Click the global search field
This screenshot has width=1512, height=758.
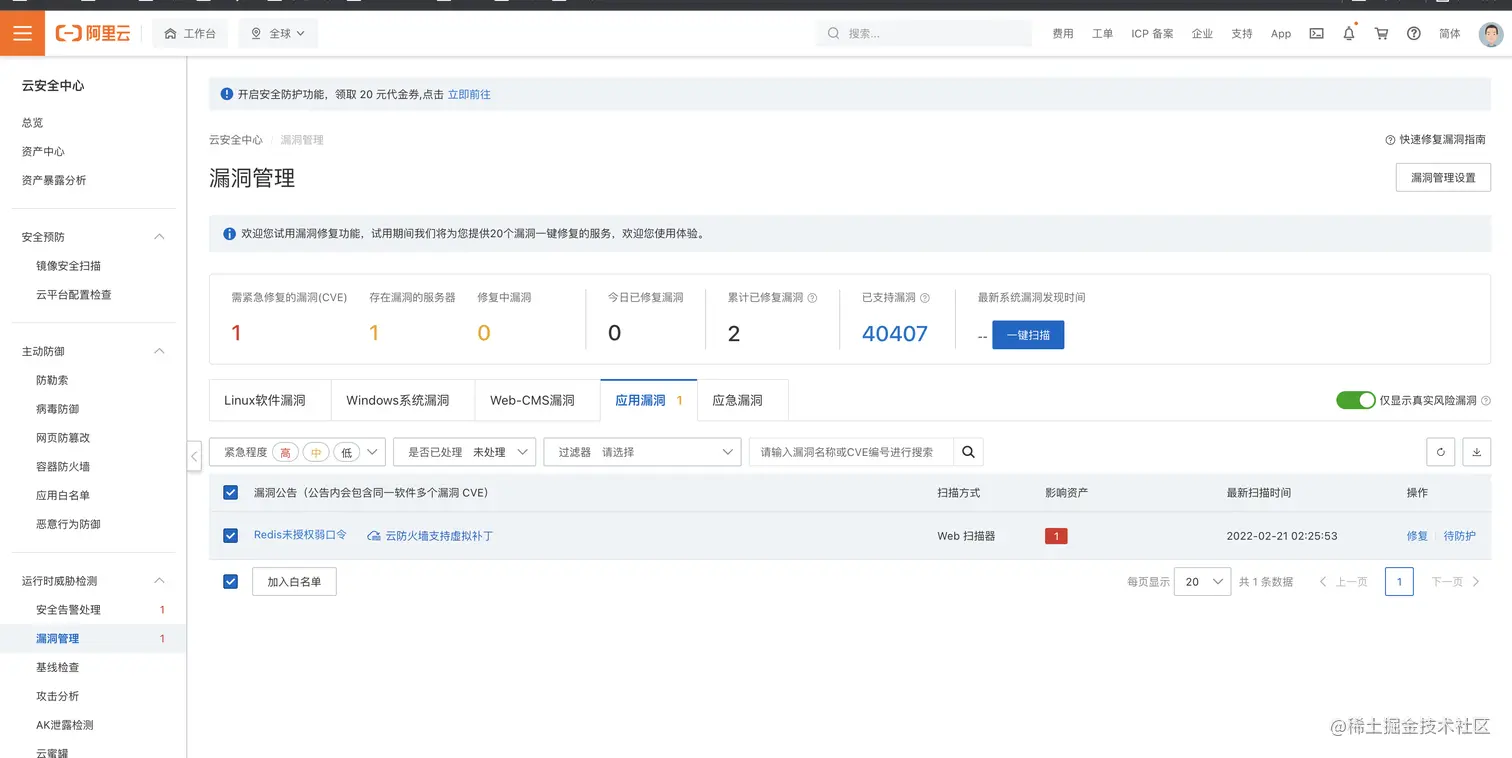tap(924, 33)
